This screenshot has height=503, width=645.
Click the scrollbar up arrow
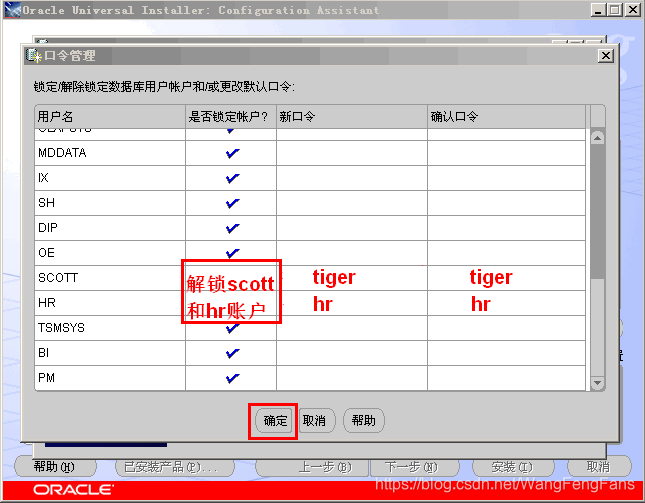coord(597,138)
